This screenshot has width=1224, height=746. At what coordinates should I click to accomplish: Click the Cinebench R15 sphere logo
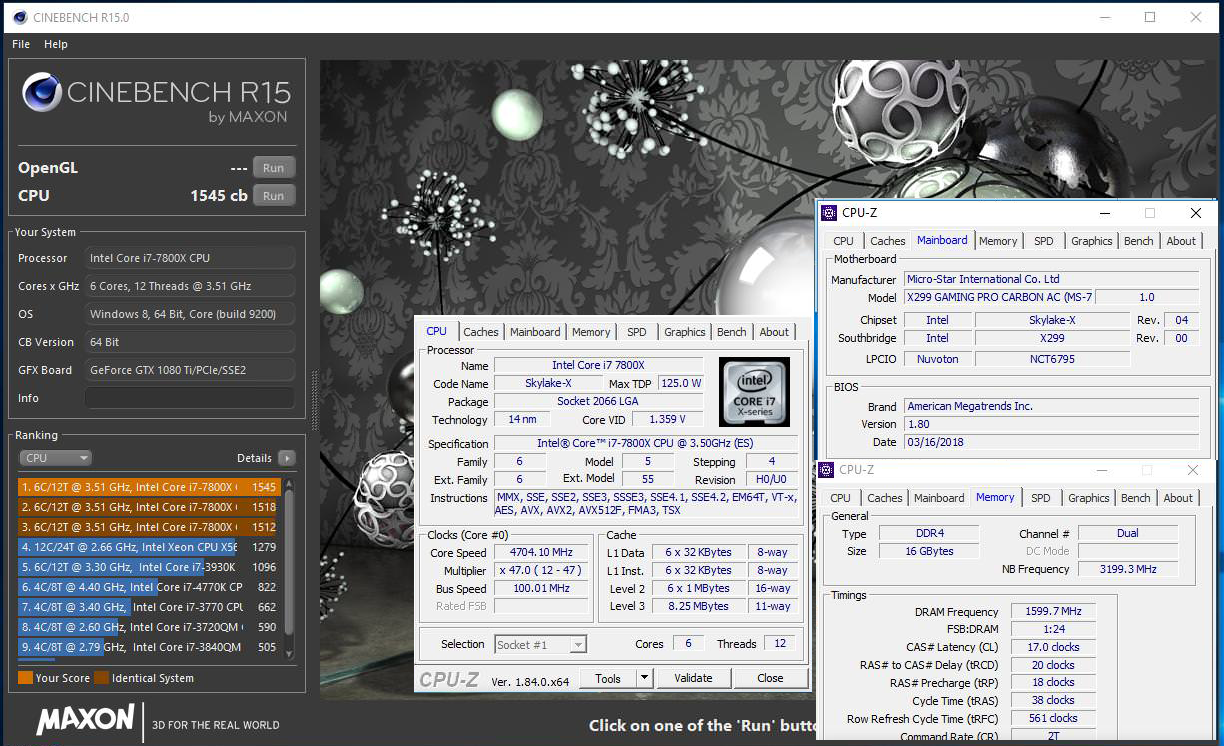tap(42, 94)
